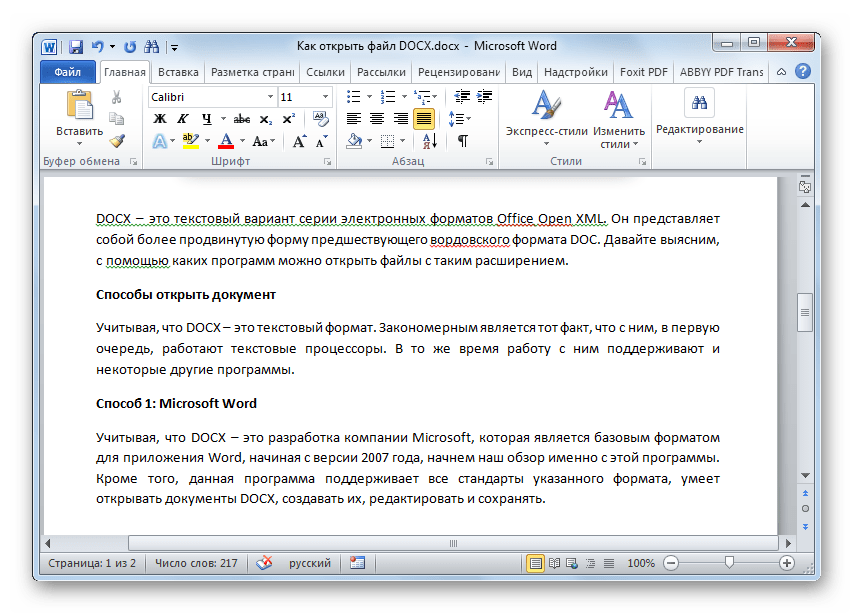Viewport: 854px width, 614px height.
Task: Expand the numbered list dropdown arrow
Action: pyautogui.click(x=404, y=97)
